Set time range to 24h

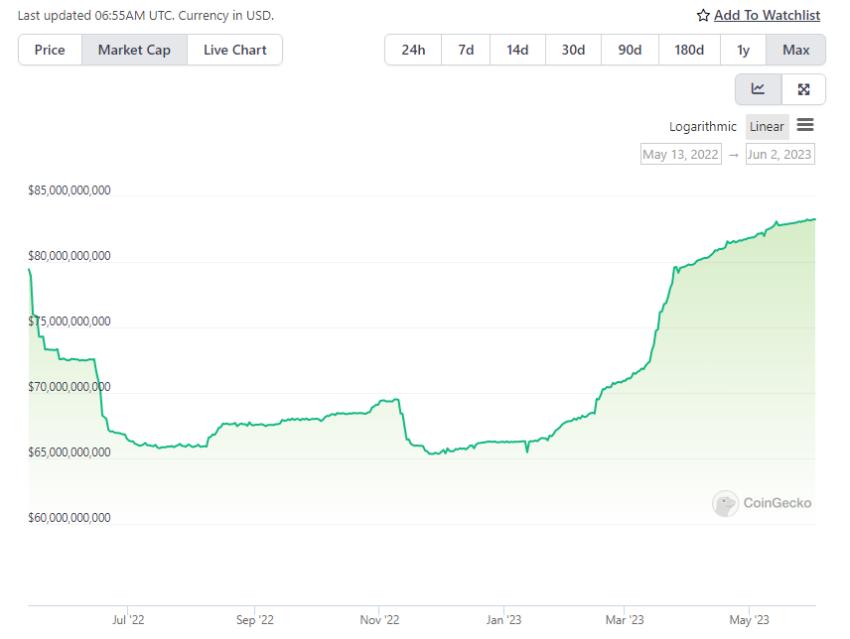[x=413, y=50]
